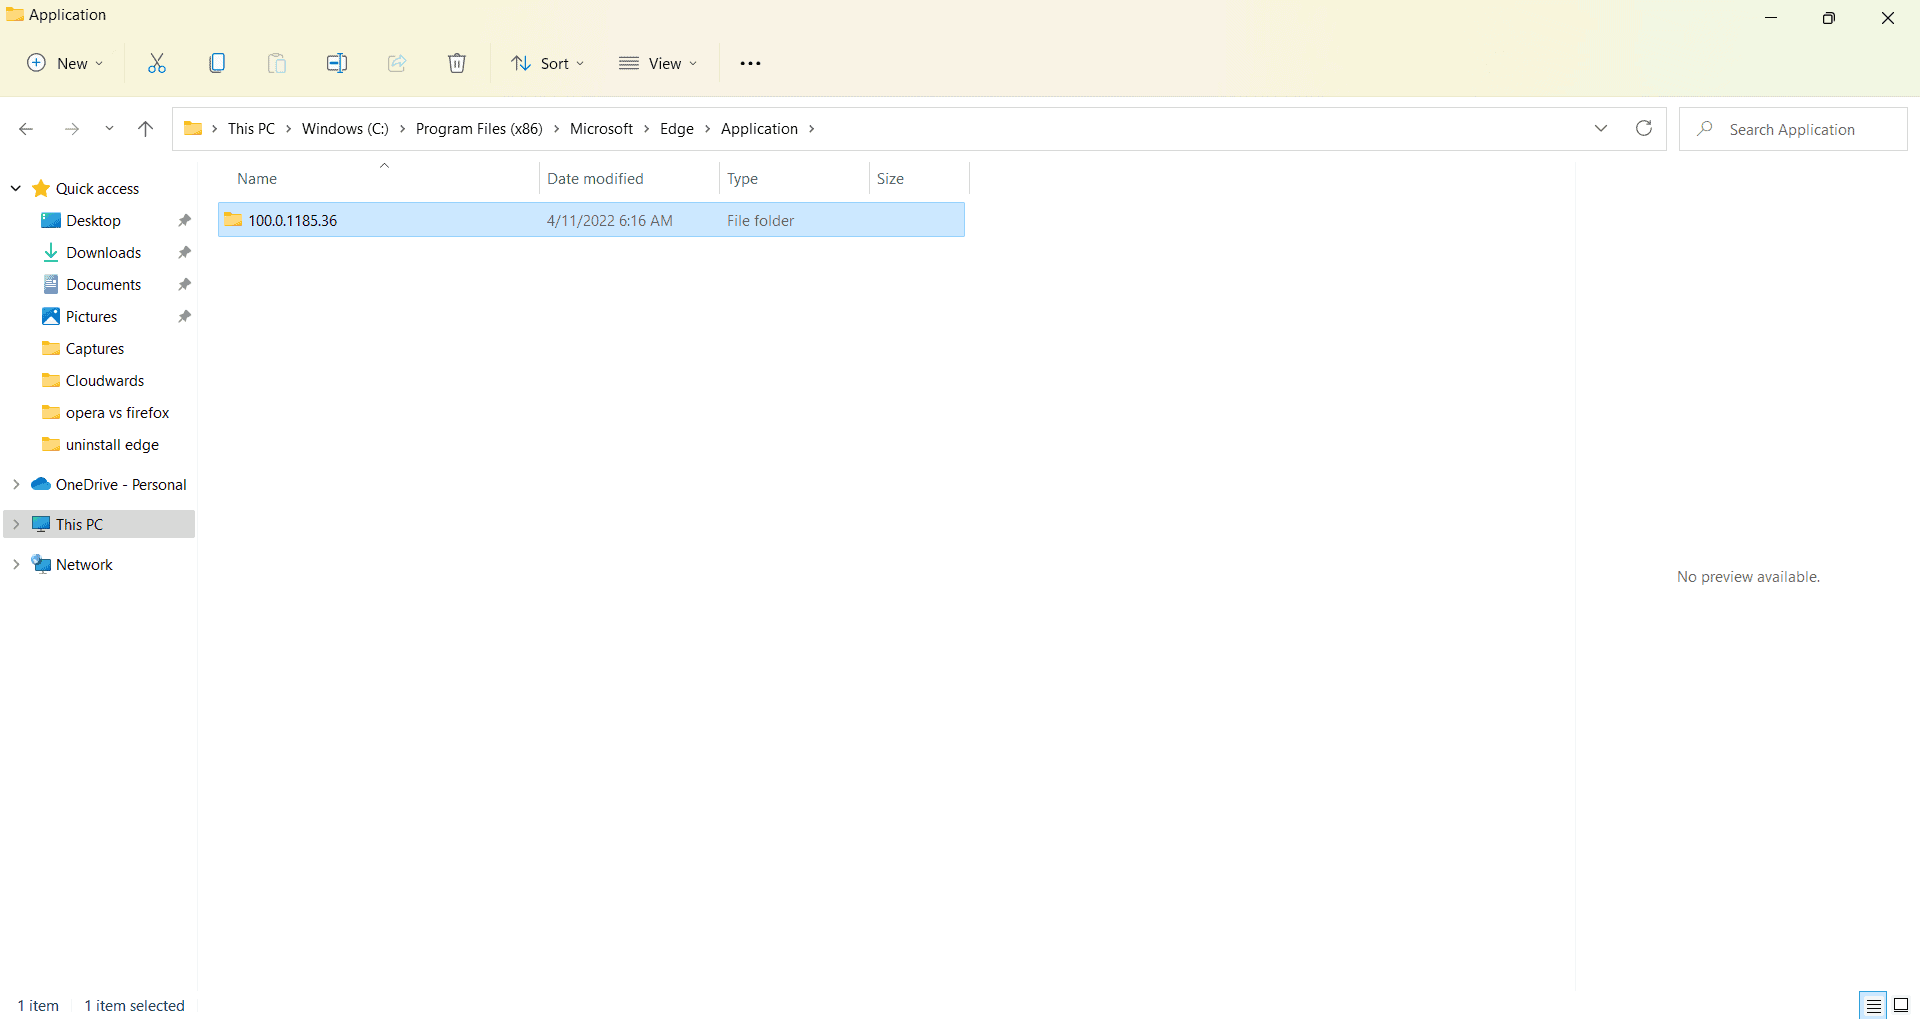This screenshot has width=1920, height=1019.
Task: Open the See more ellipsis menu
Action: 750,63
